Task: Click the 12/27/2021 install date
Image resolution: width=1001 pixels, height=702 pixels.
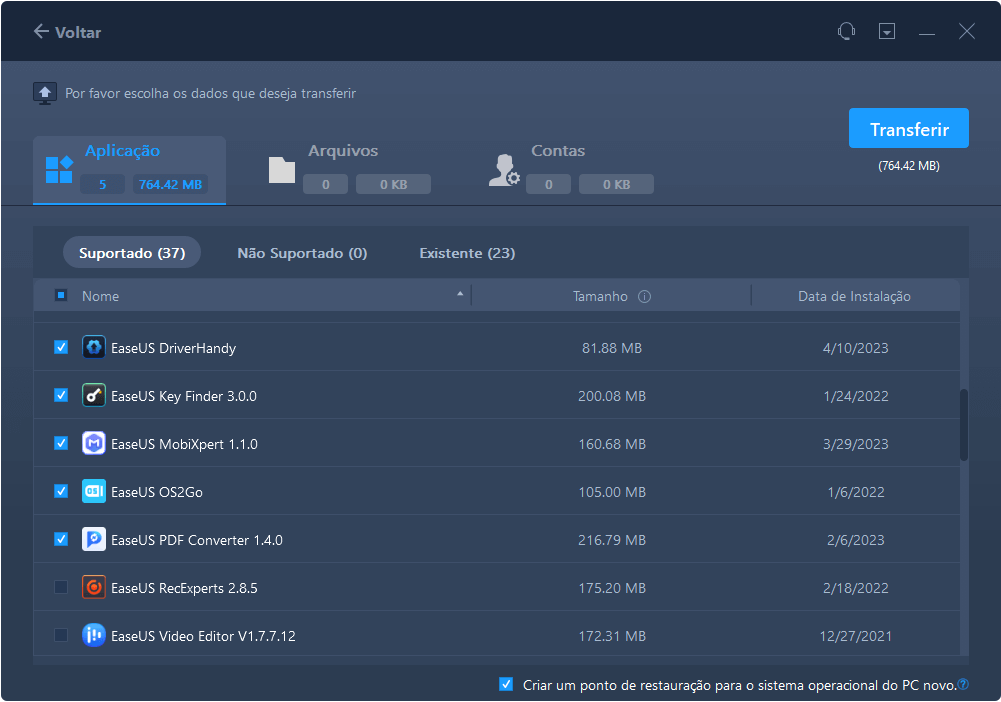Action: click(855, 636)
